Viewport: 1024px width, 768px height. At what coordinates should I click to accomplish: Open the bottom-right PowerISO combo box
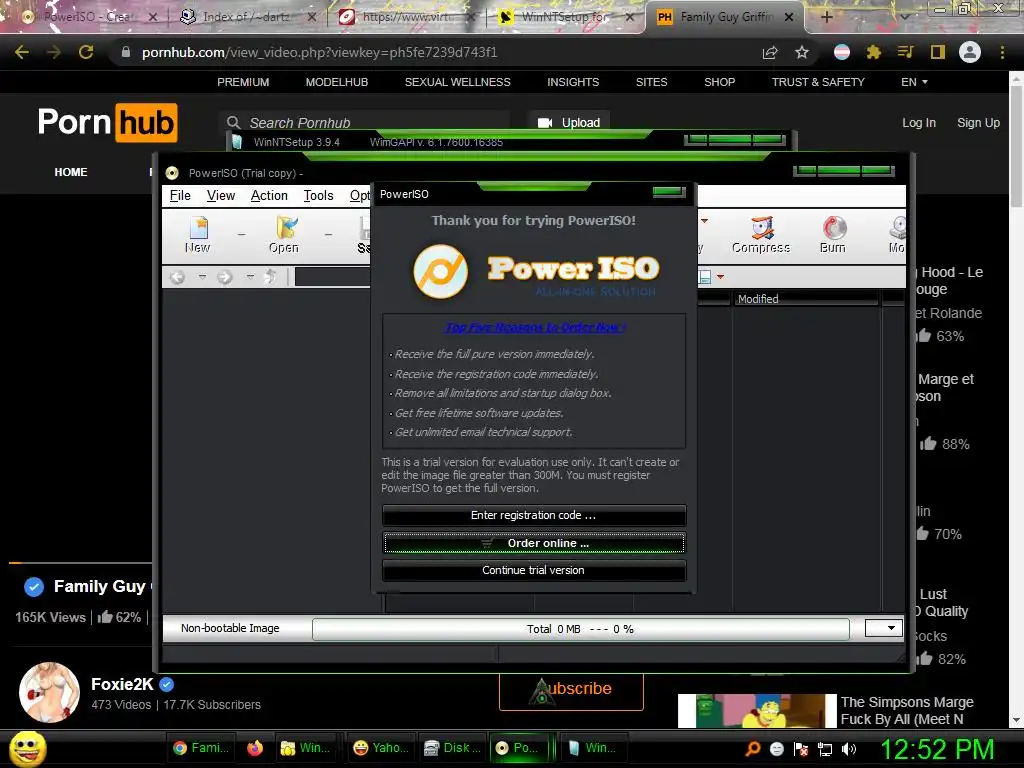(x=884, y=628)
